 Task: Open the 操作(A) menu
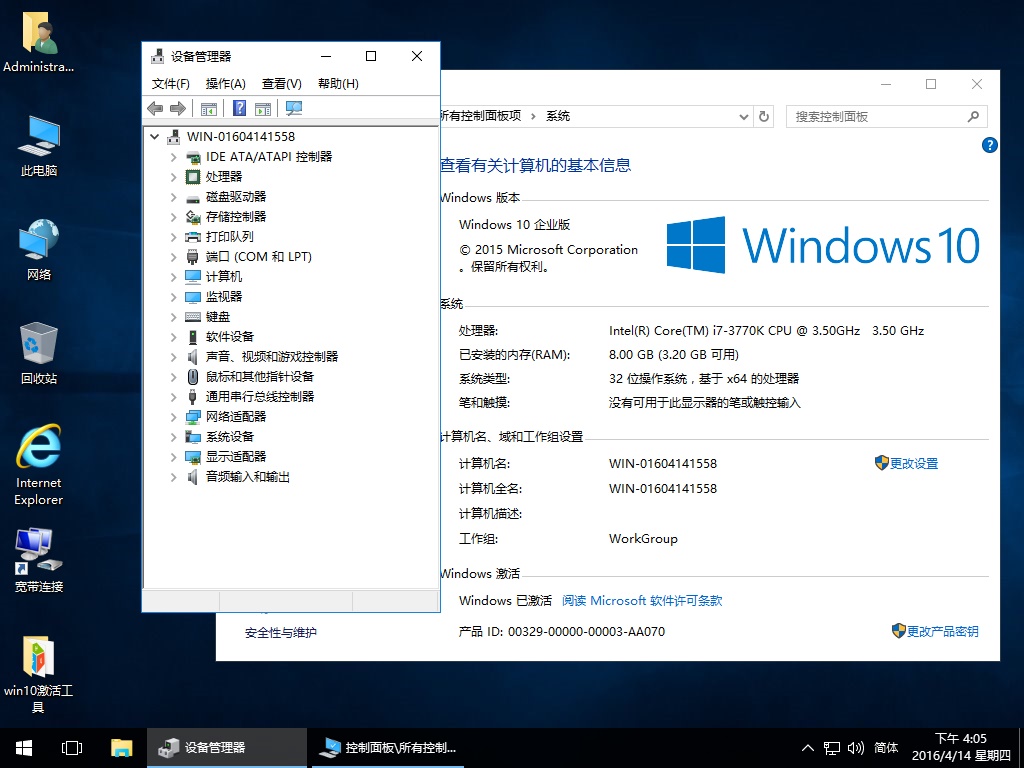225,84
